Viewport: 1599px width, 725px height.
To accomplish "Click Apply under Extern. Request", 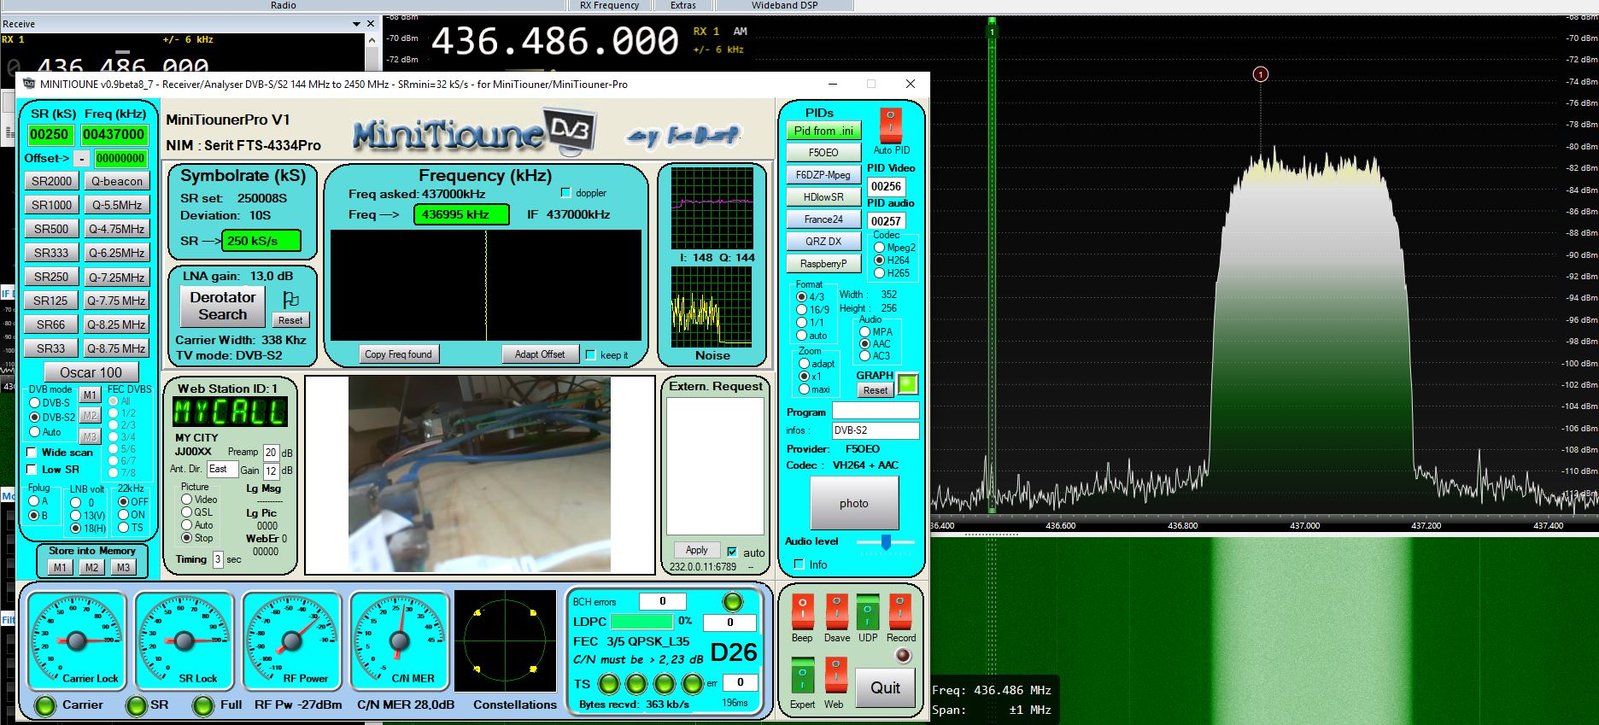I will (696, 550).
